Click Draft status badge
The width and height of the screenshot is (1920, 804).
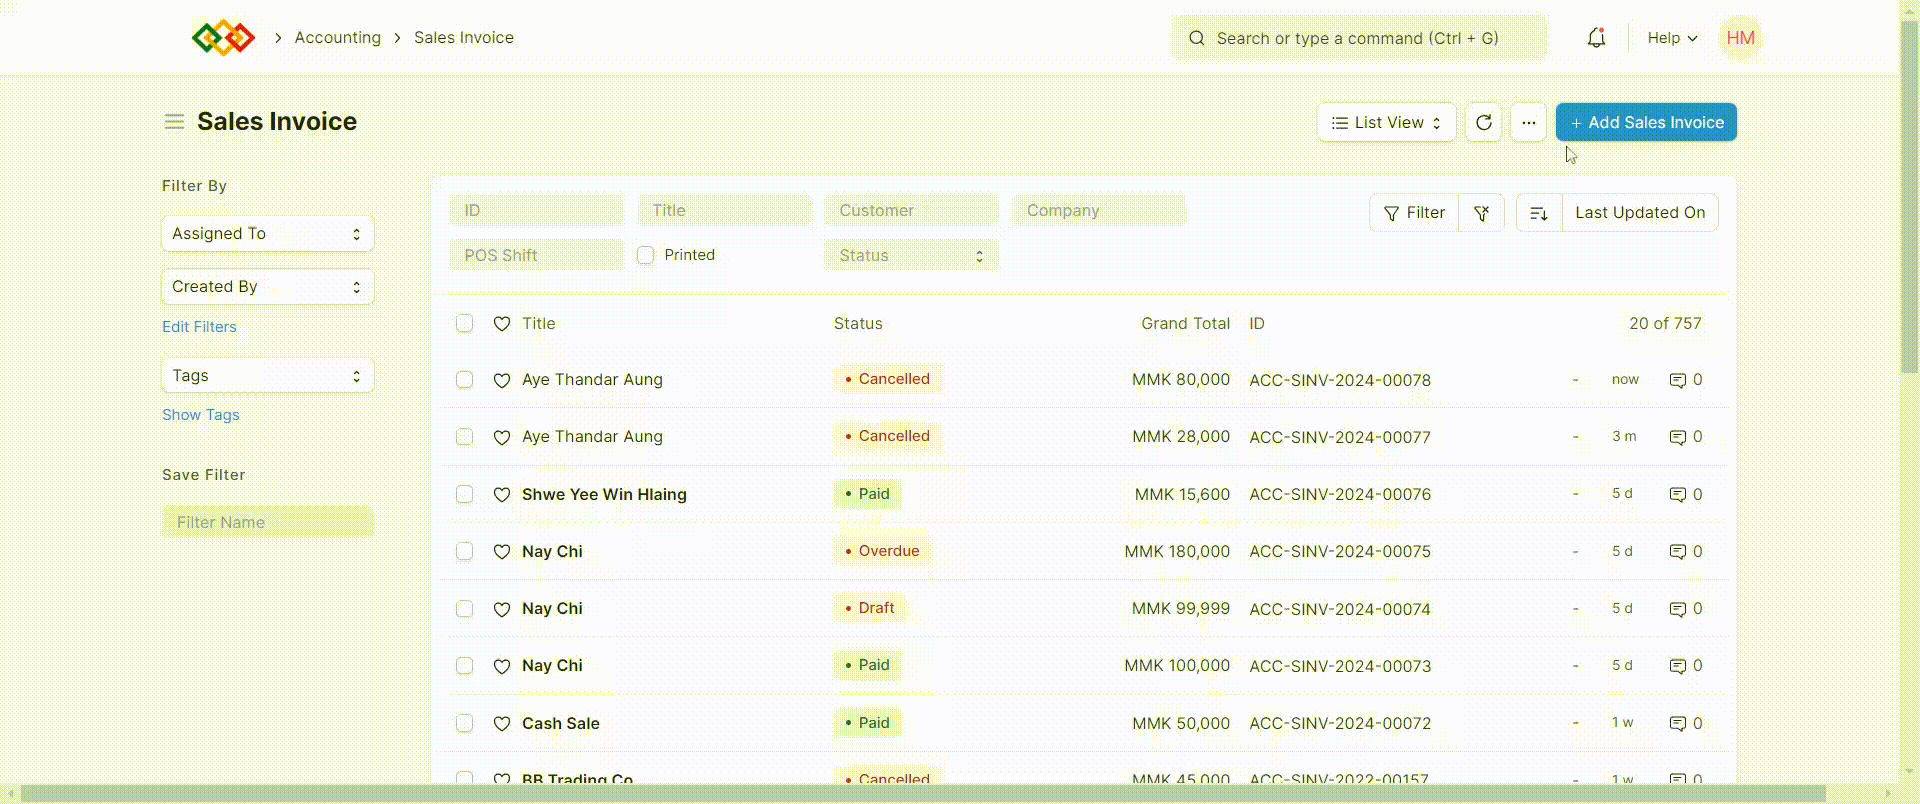[x=869, y=608]
